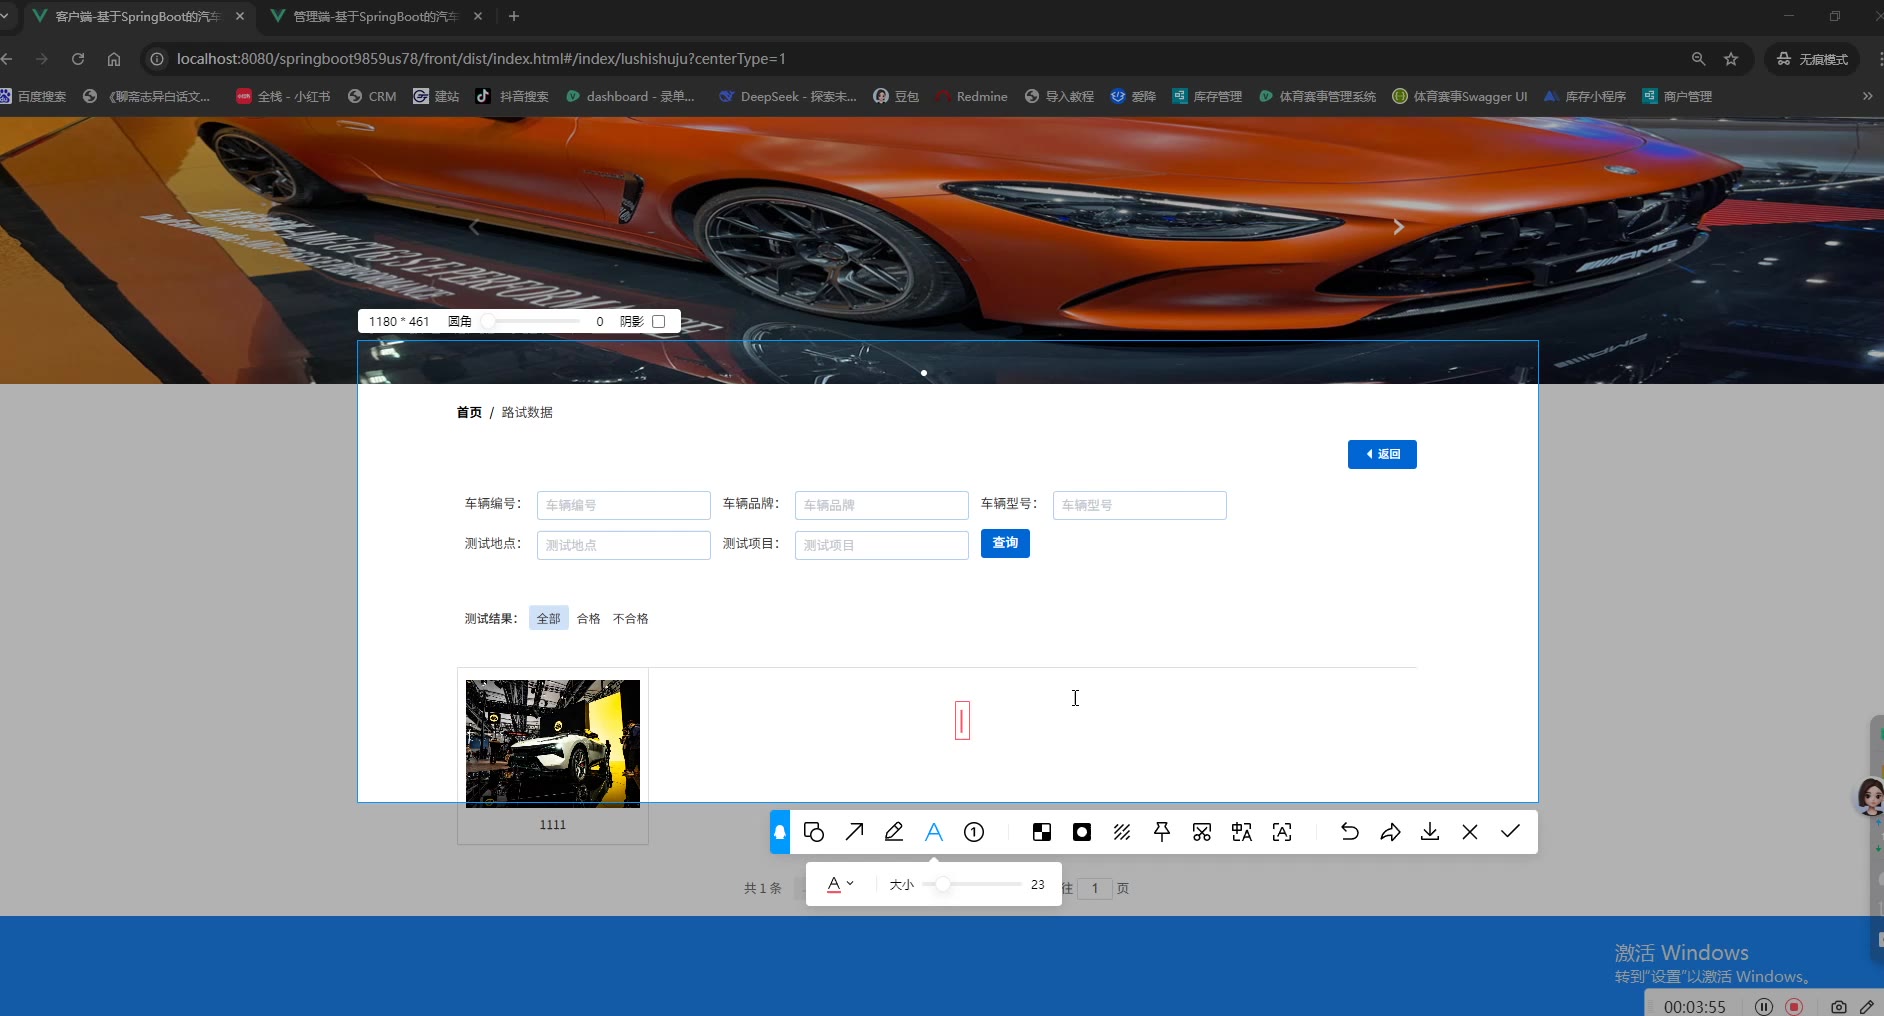Select the pencil drawing tool
This screenshot has height=1016, width=1884.
tap(894, 832)
